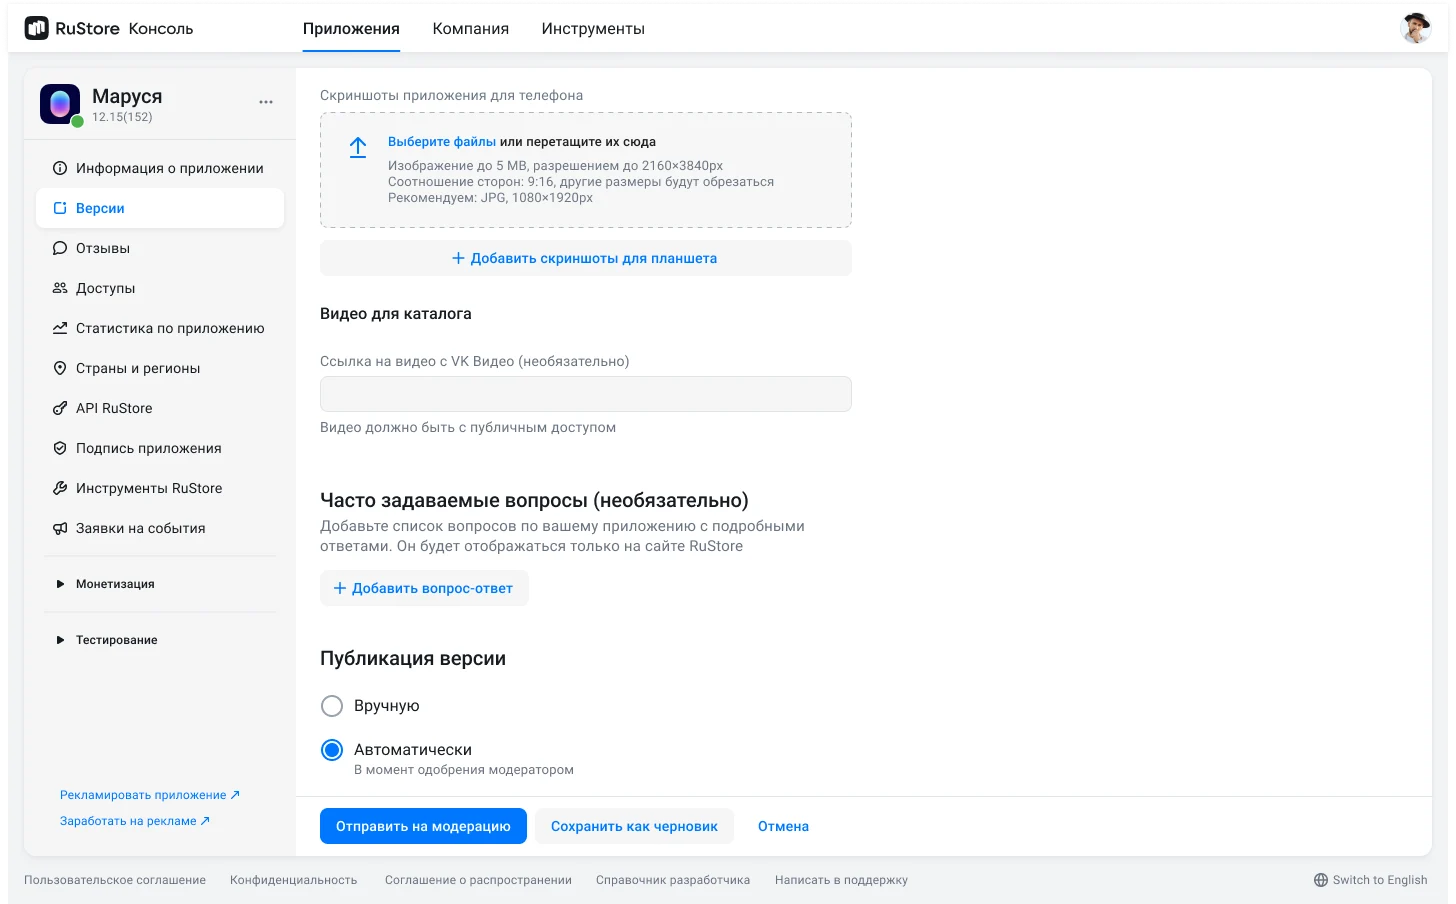Open Отзывы in the sidebar

tap(103, 248)
